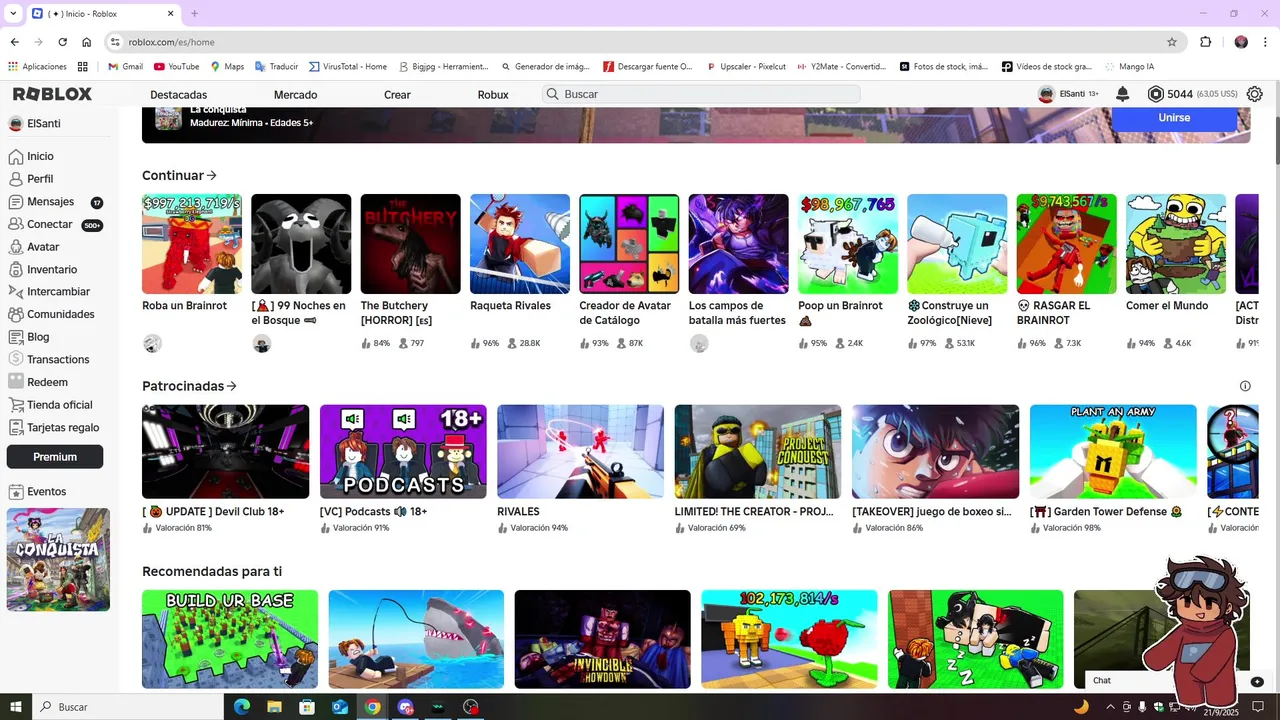1280x720 pixels.
Task: Open the La Conquista event banner in sidebar
Action: [x=58, y=559]
